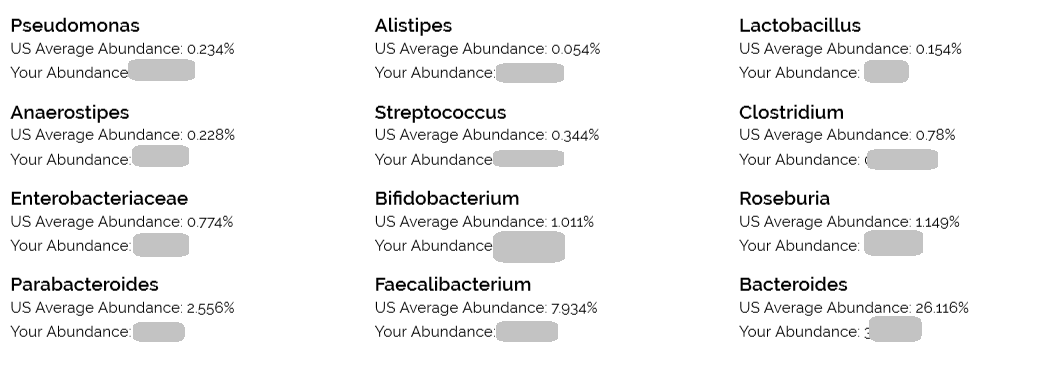Viewport: 1045px width, 365px height.
Task: Click the gray box under Bifidobacterium
Action: pos(529,246)
